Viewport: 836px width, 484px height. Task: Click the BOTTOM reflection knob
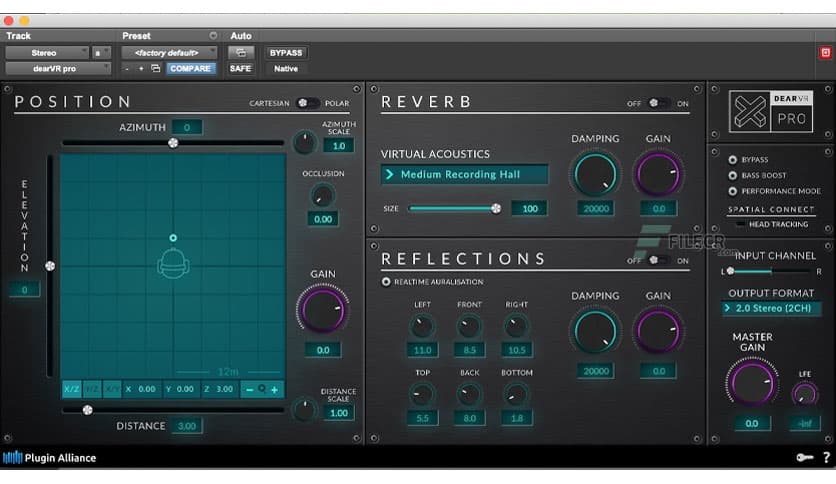516,395
